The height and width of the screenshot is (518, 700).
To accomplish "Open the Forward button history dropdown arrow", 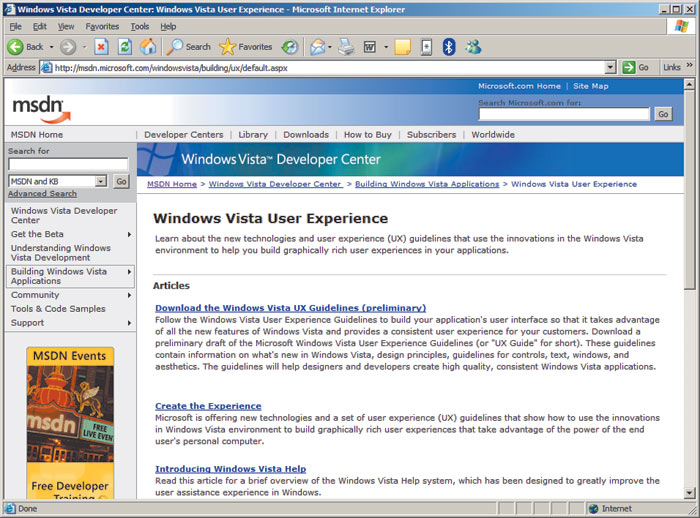I will (x=84, y=47).
